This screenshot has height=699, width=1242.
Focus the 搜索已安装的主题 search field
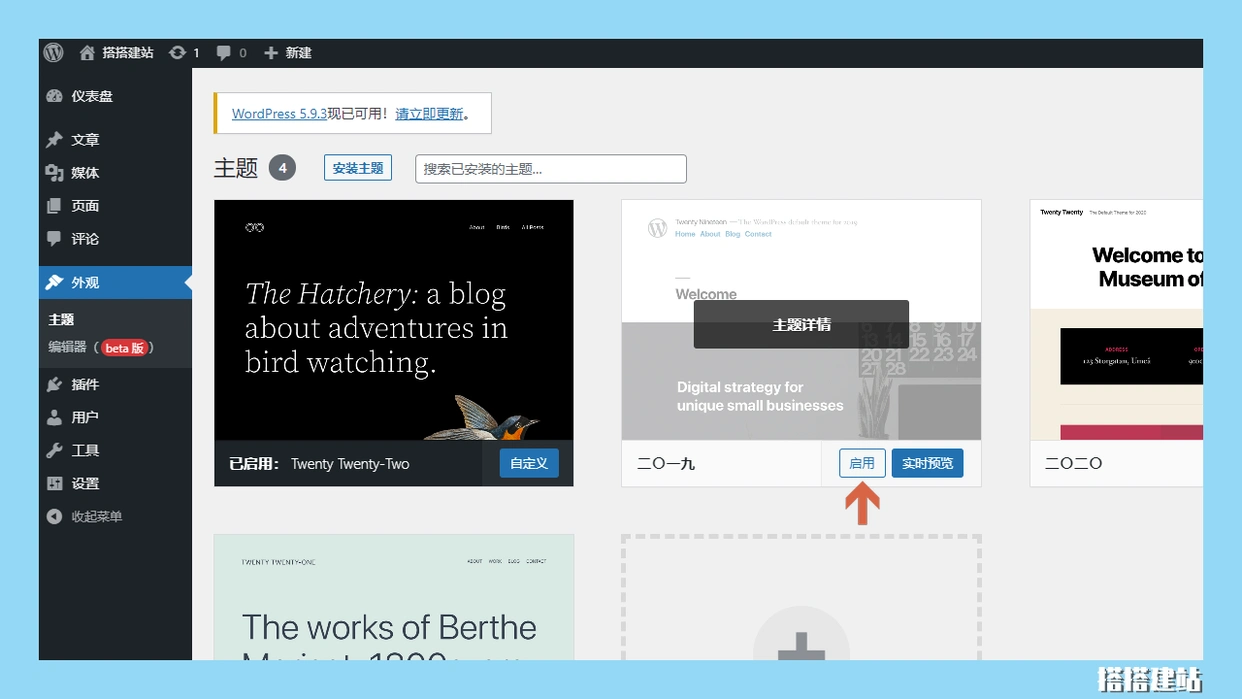coord(550,169)
